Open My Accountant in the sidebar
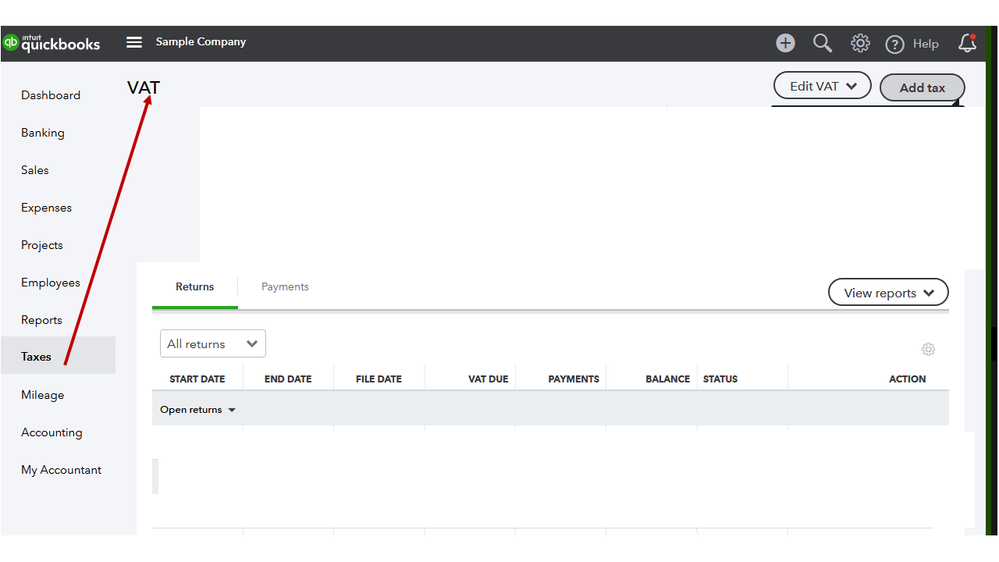The width and height of the screenshot is (999, 562). 61,470
